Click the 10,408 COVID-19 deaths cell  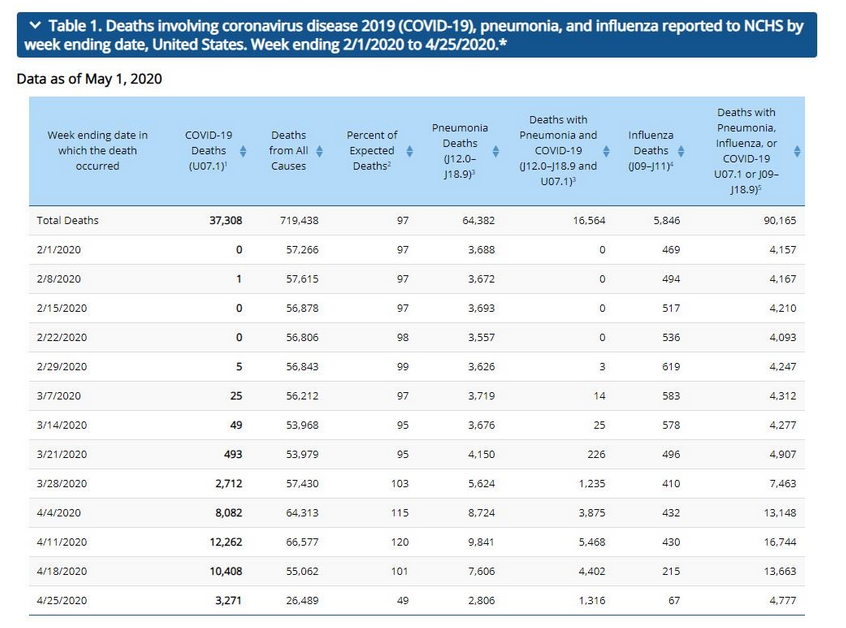coord(226,571)
